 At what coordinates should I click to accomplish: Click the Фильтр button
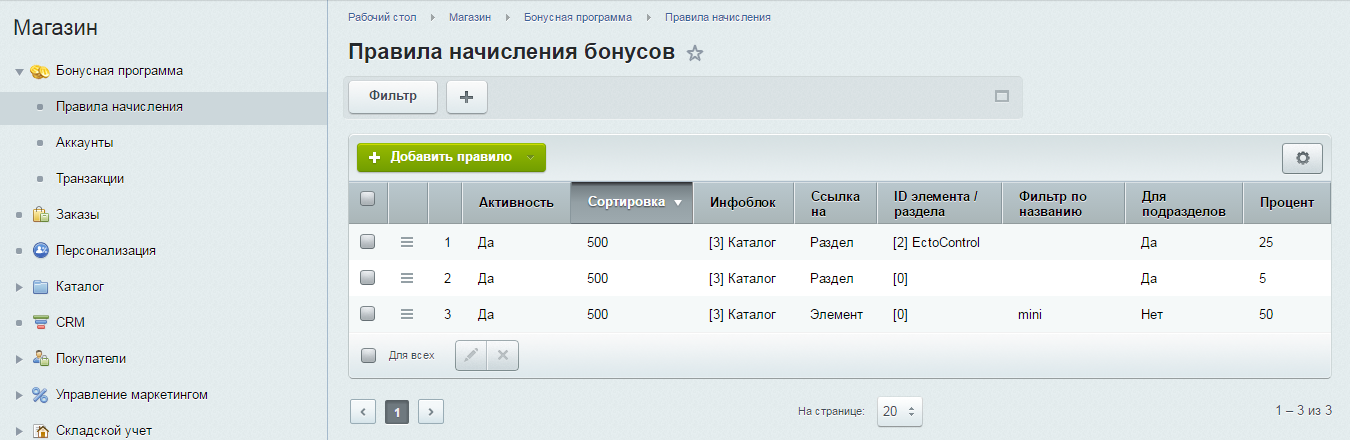coord(393,96)
